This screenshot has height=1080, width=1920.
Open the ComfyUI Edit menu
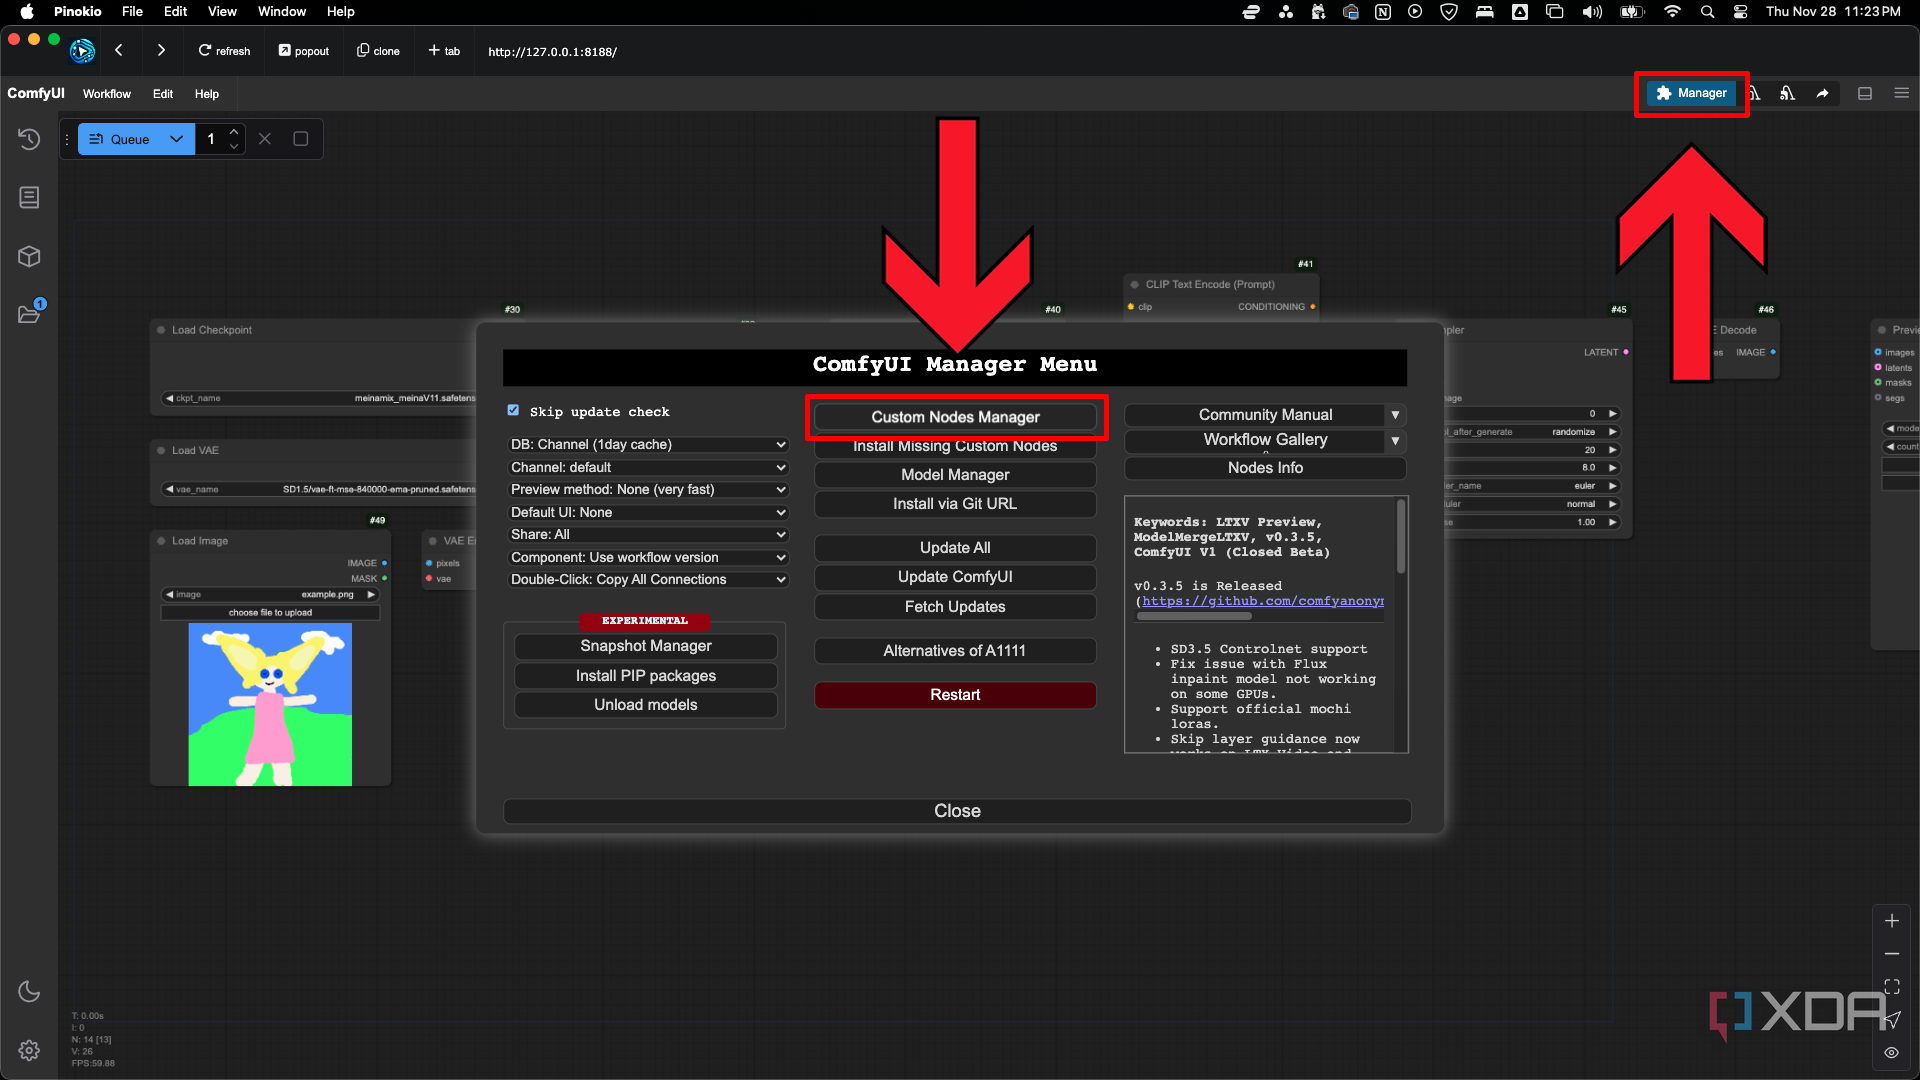tap(163, 93)
